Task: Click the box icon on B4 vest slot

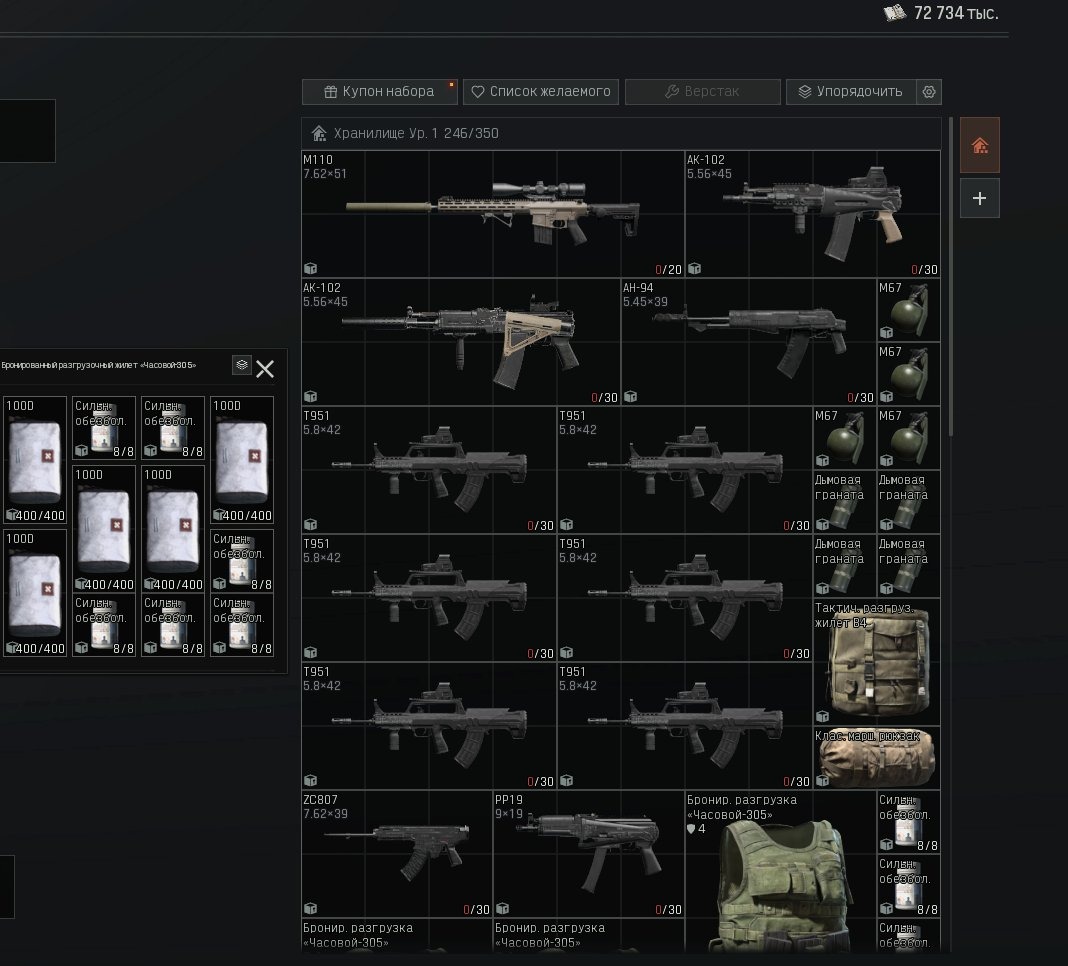Action: [822, 717]
